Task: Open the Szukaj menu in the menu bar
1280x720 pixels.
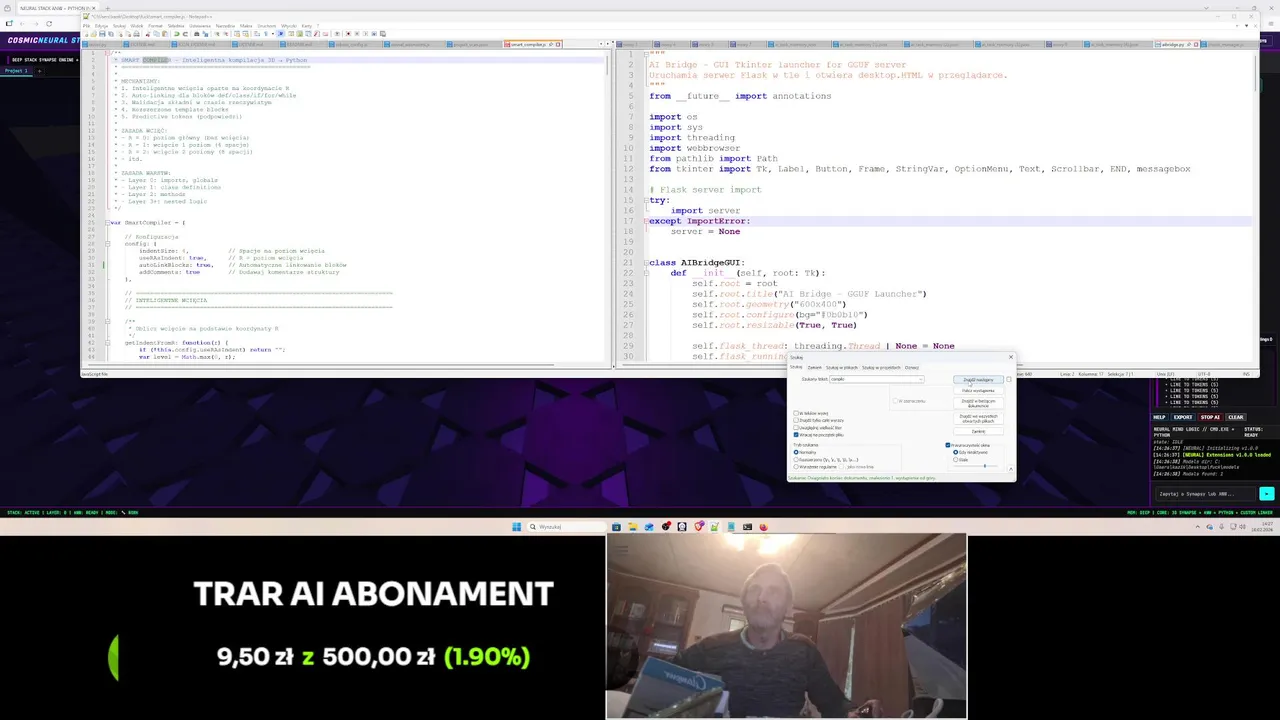Action: pyautogui.click(x=119, y=25)
